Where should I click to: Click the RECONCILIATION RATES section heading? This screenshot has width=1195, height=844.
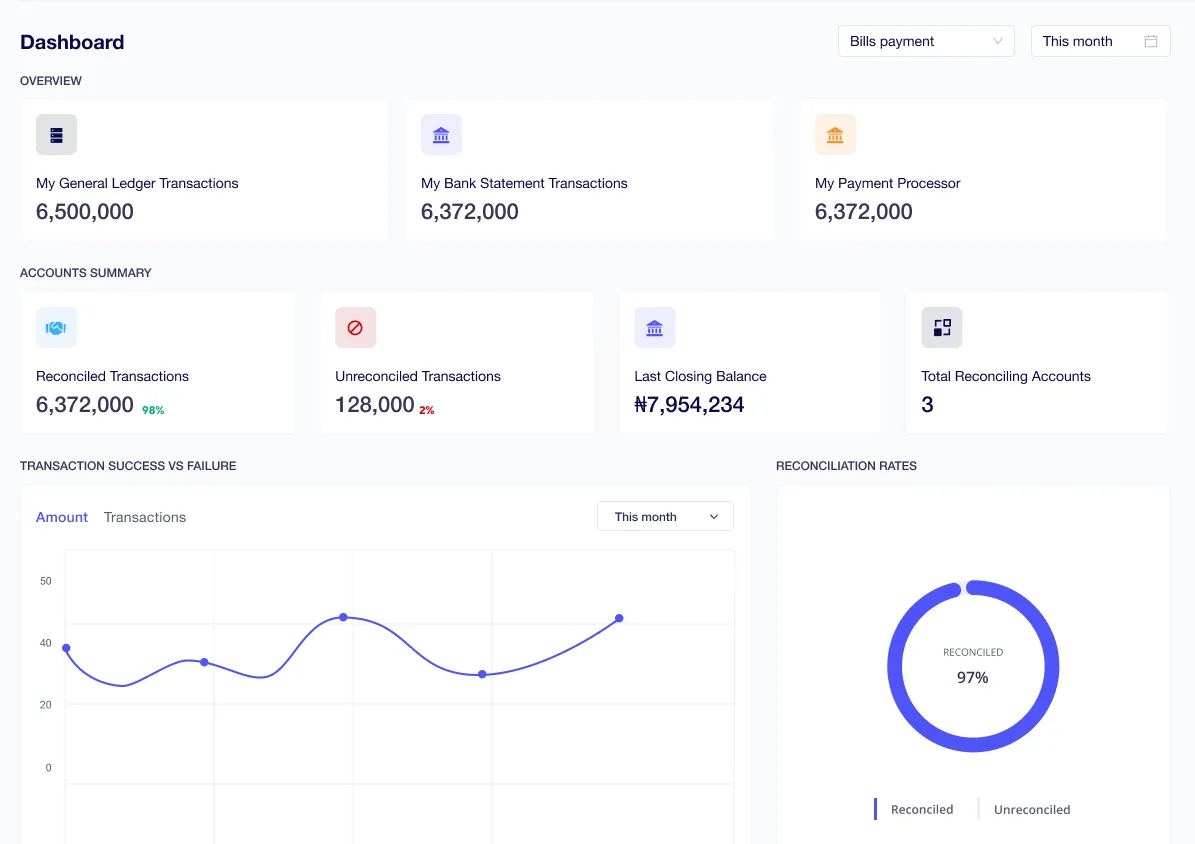846,466
